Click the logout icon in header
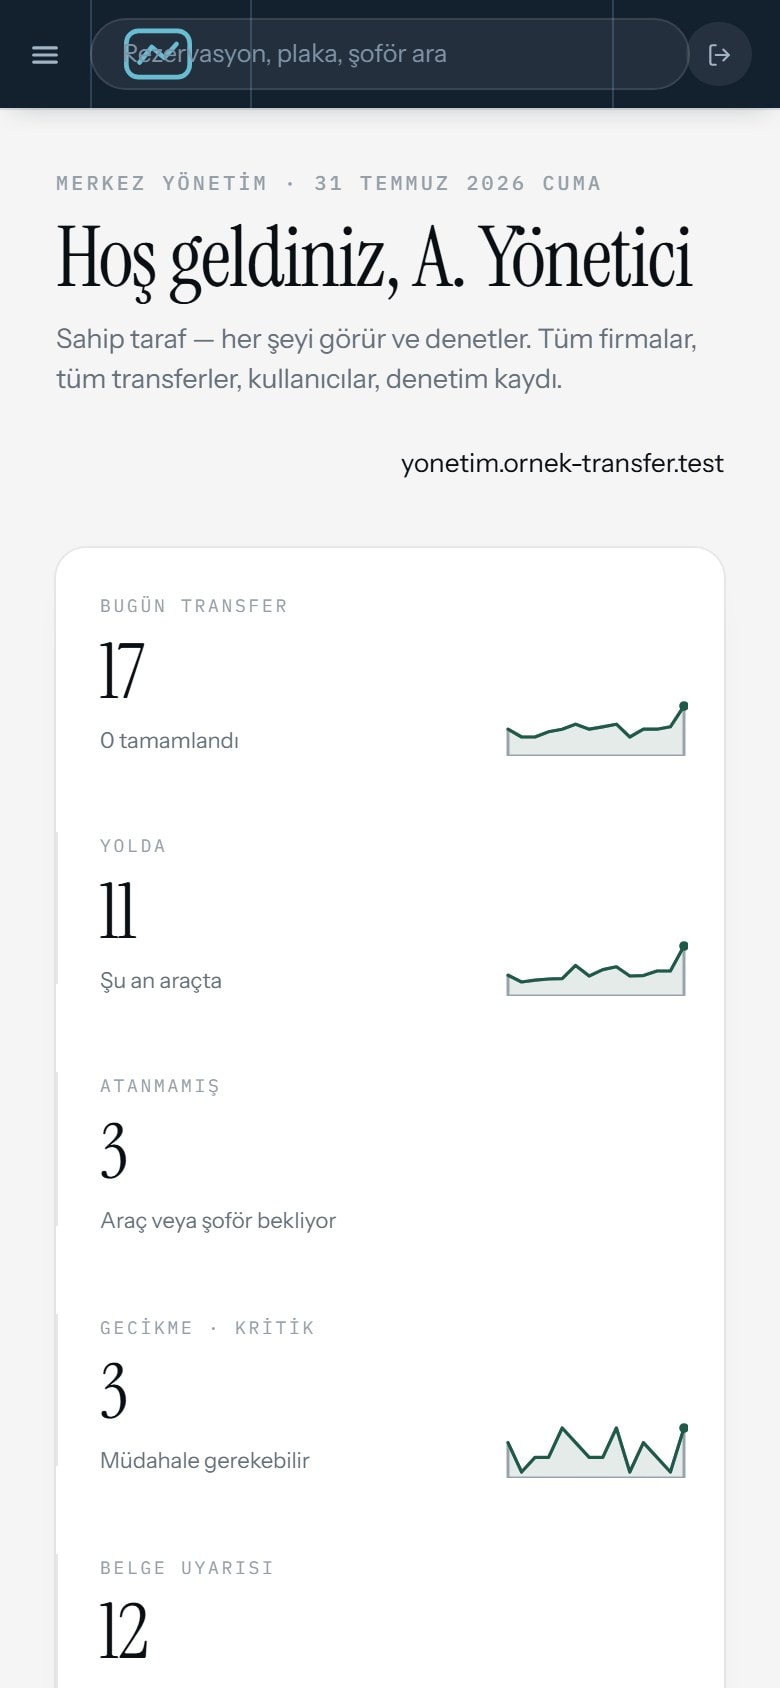 coord(719,54)
